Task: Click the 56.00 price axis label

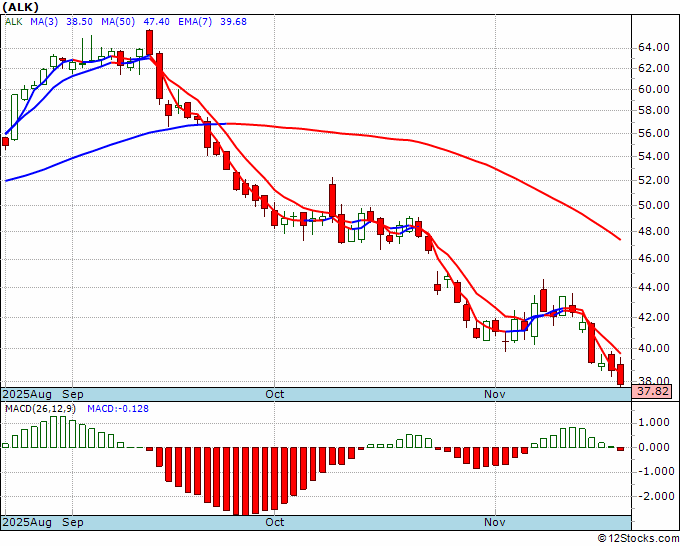Action: tap(654, 133)
